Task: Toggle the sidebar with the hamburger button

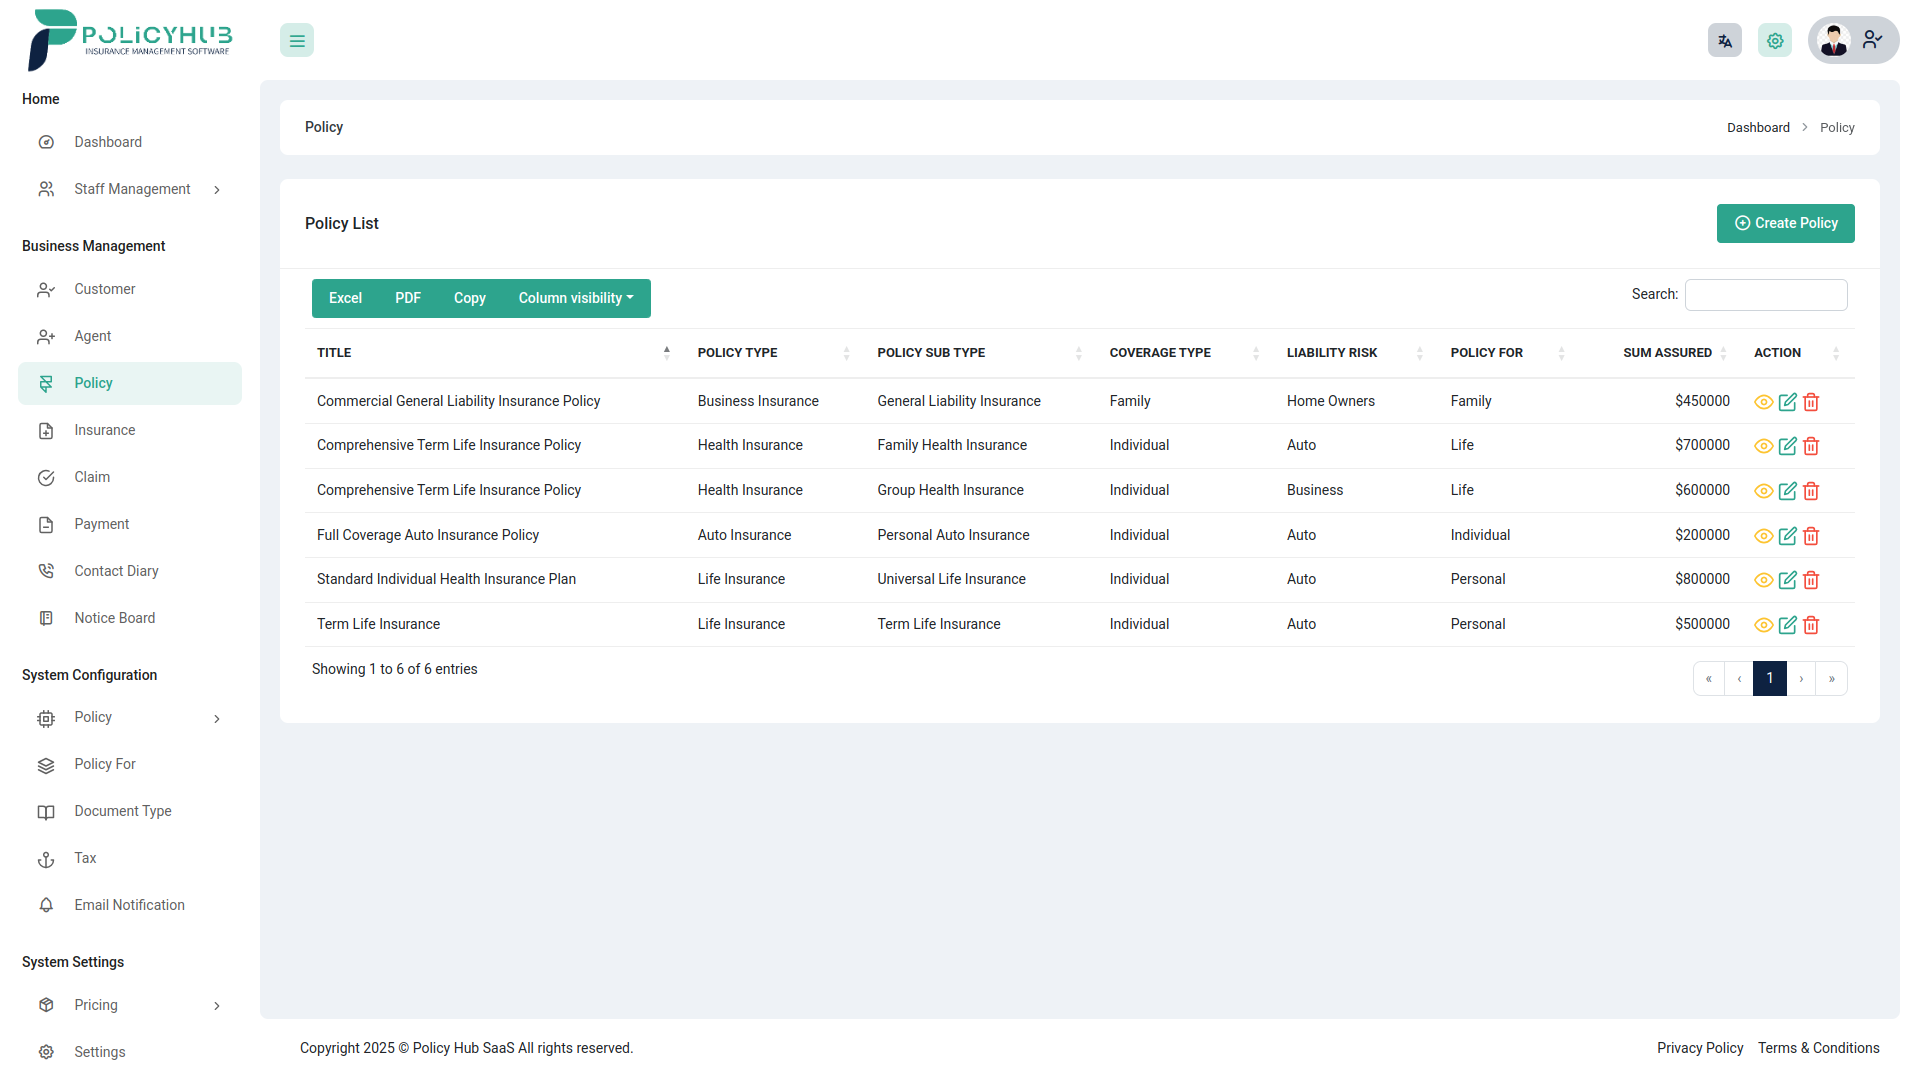Action: [296, 40]
